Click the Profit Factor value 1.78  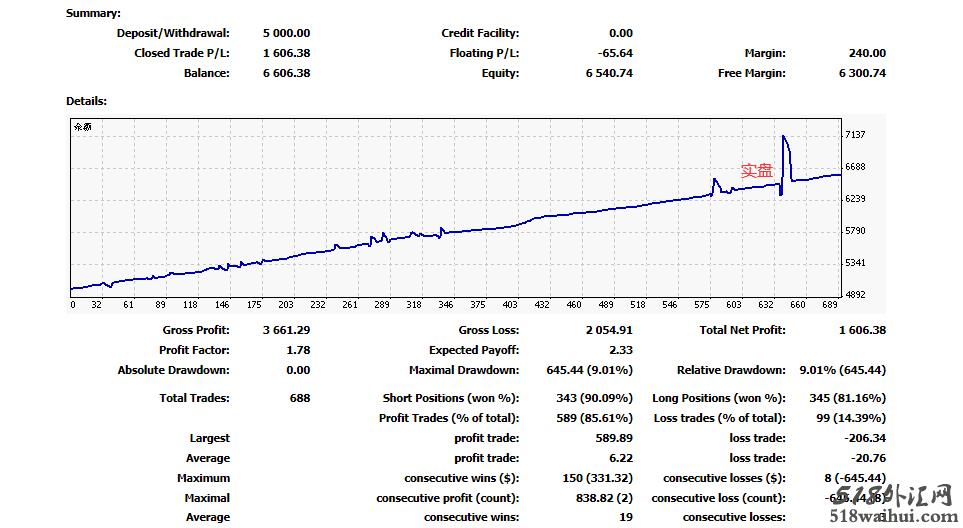(x=298, y=350)
